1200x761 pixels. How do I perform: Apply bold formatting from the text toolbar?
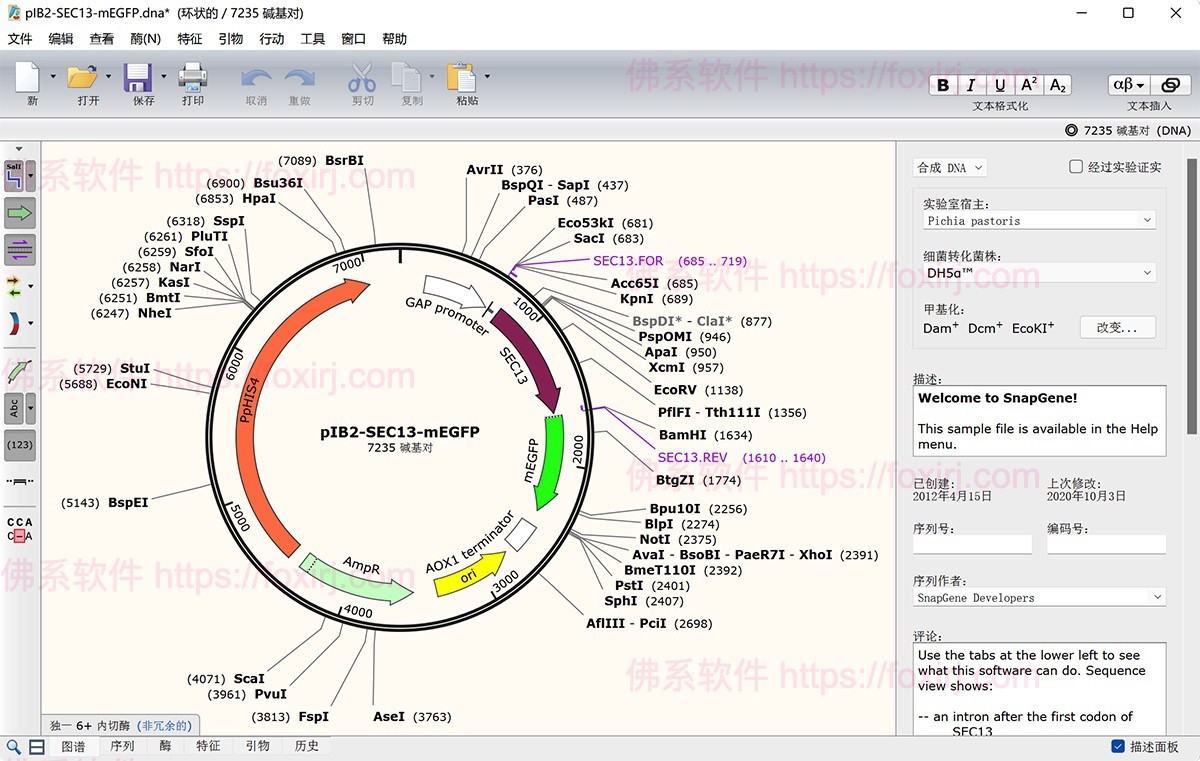point(941,85)
